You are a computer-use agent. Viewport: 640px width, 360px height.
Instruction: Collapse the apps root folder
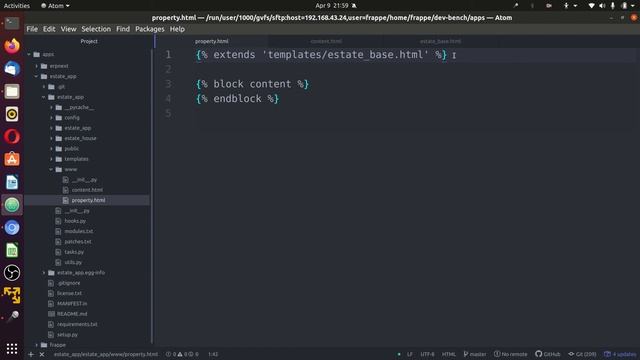tap(29, 54)
